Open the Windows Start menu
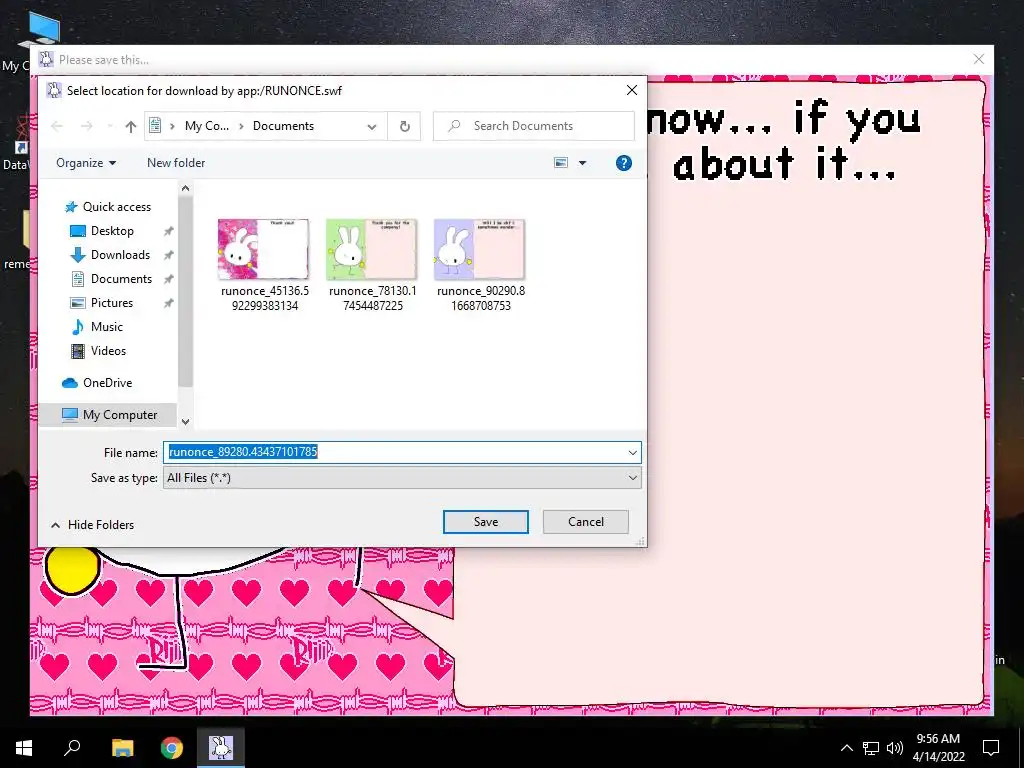 [x=24, y=748]
